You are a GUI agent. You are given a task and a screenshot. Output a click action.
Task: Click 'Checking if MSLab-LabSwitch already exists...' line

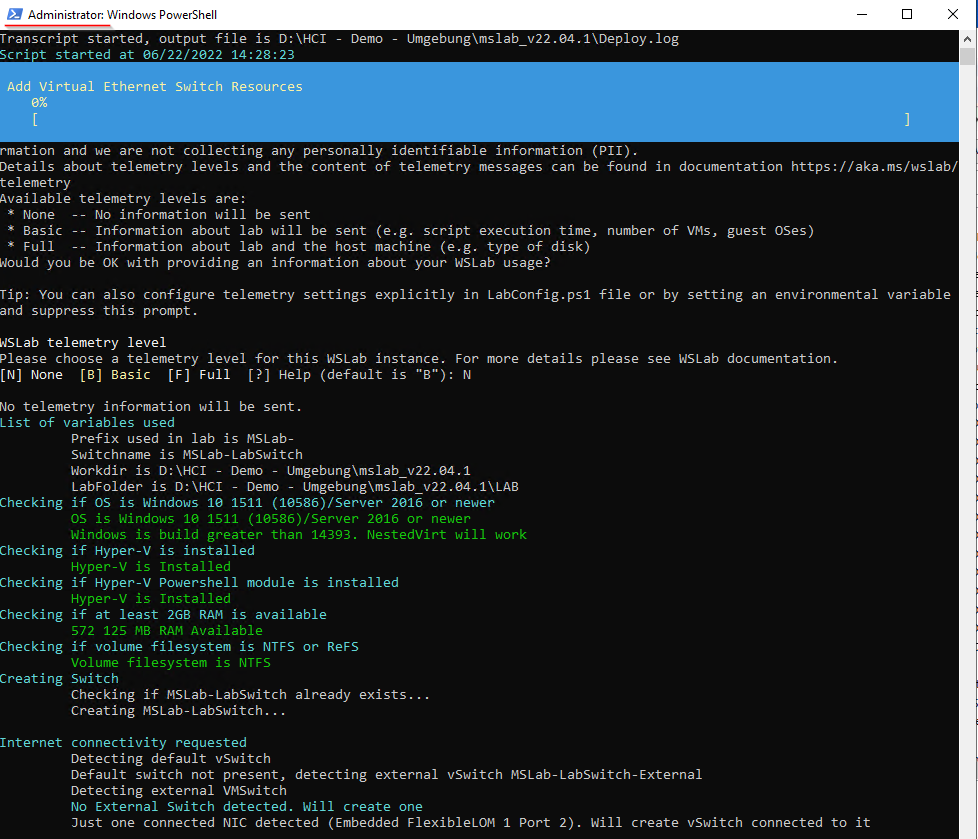(x=250, y=695)
